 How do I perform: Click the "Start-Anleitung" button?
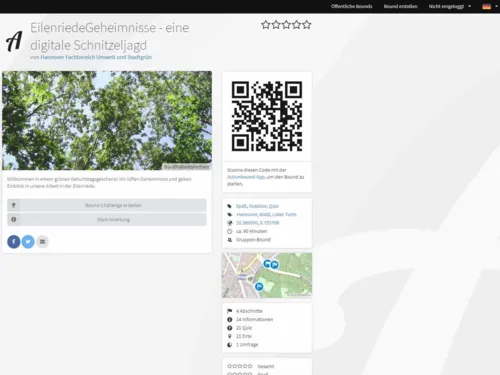coord(107,220)
